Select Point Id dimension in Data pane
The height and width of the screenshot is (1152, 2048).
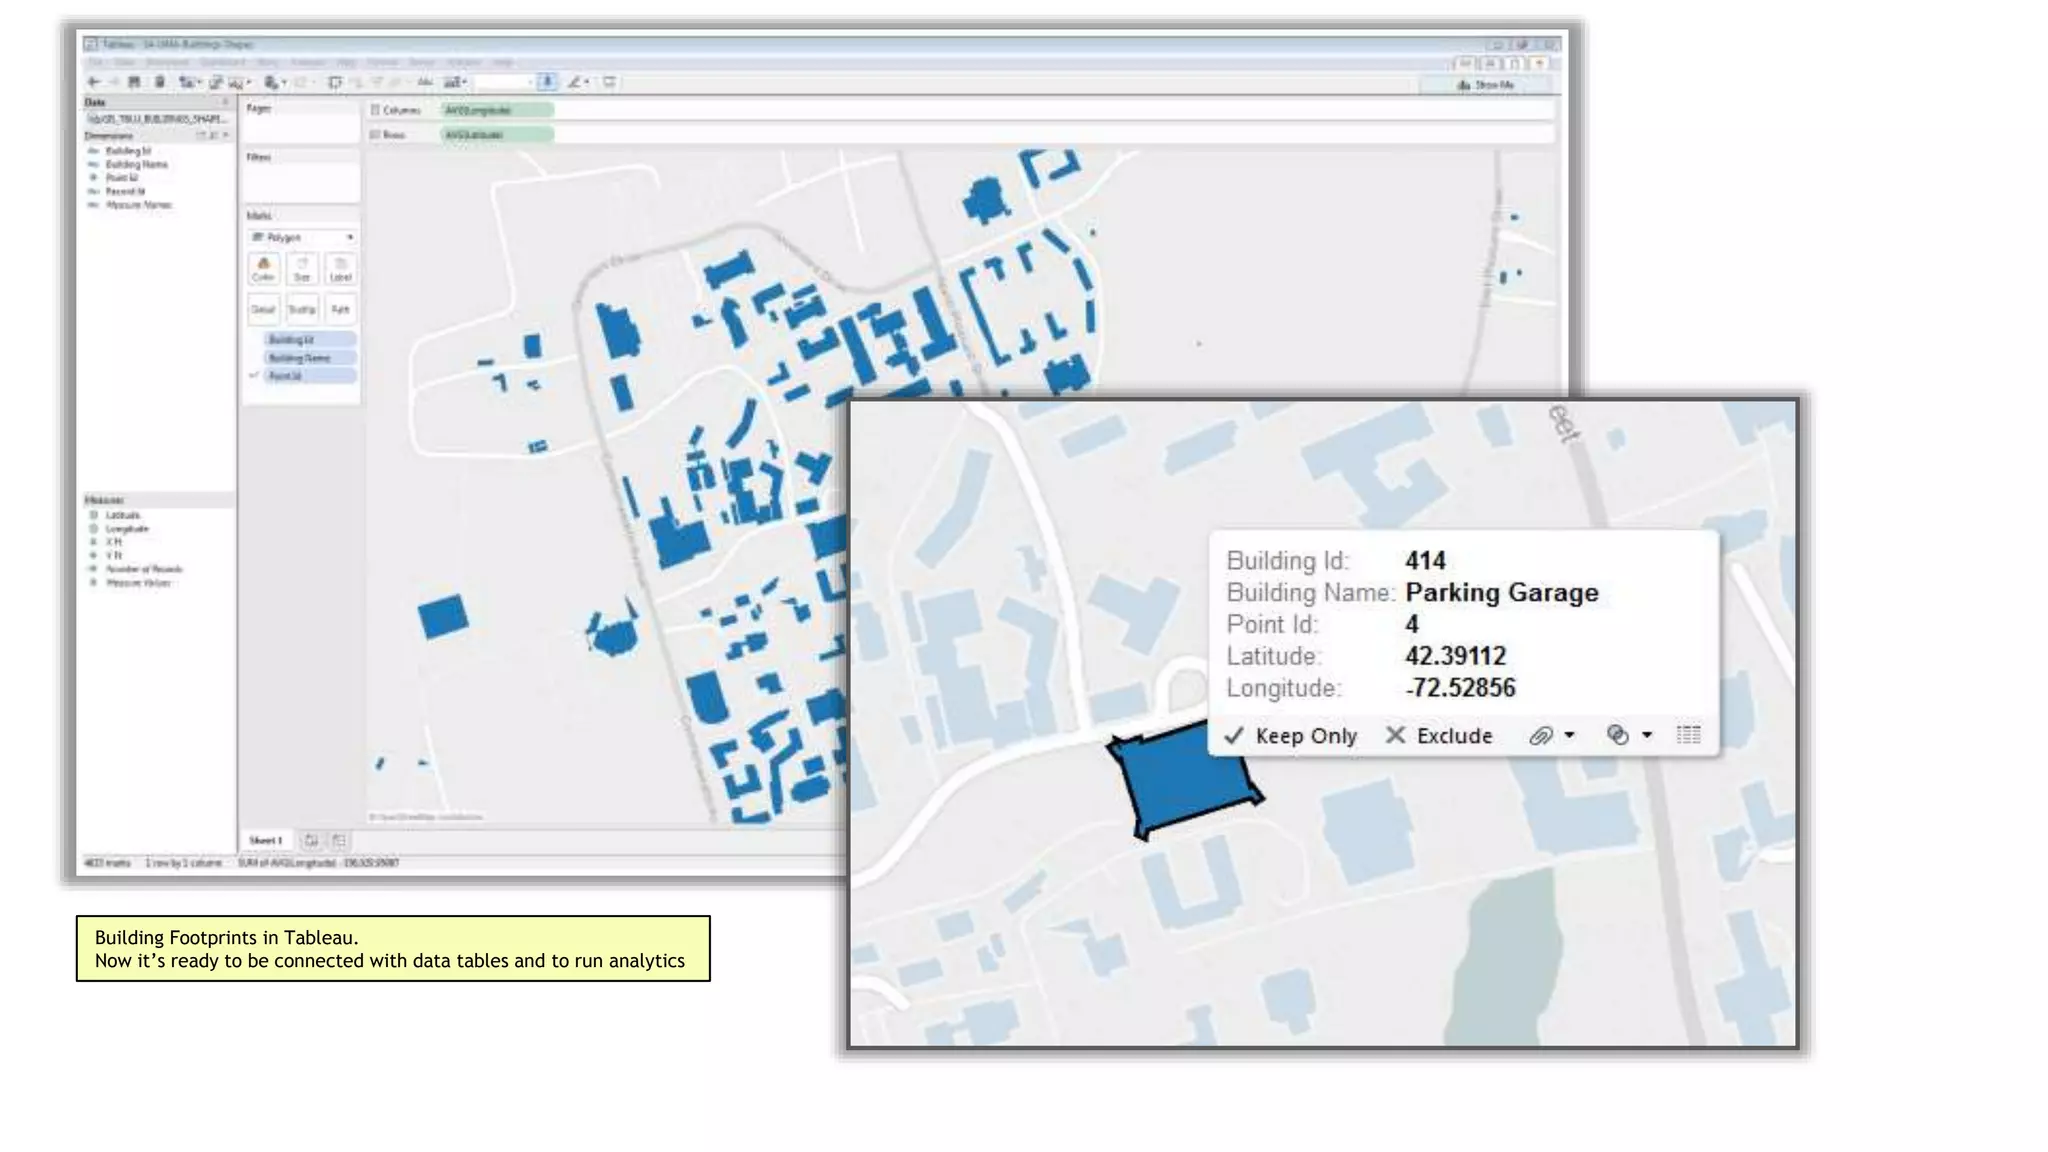122,178
